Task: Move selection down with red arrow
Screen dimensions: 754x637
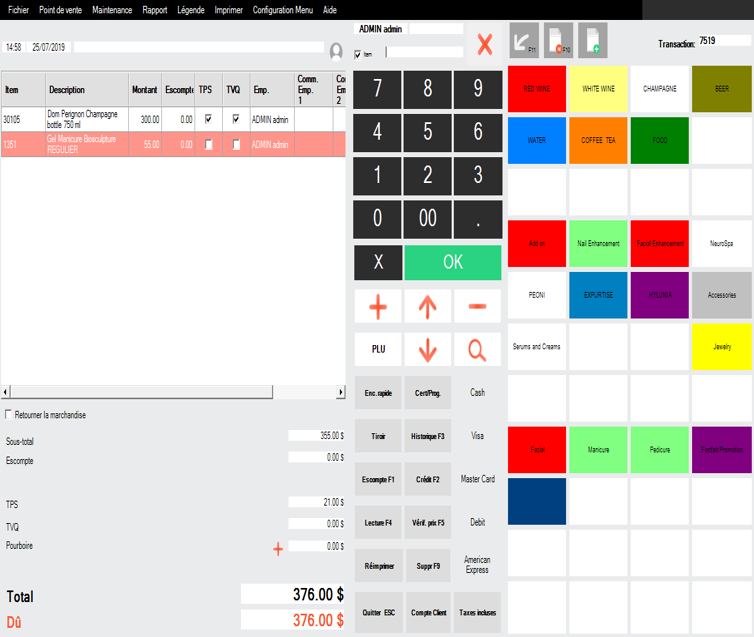Action: [427, 350]
